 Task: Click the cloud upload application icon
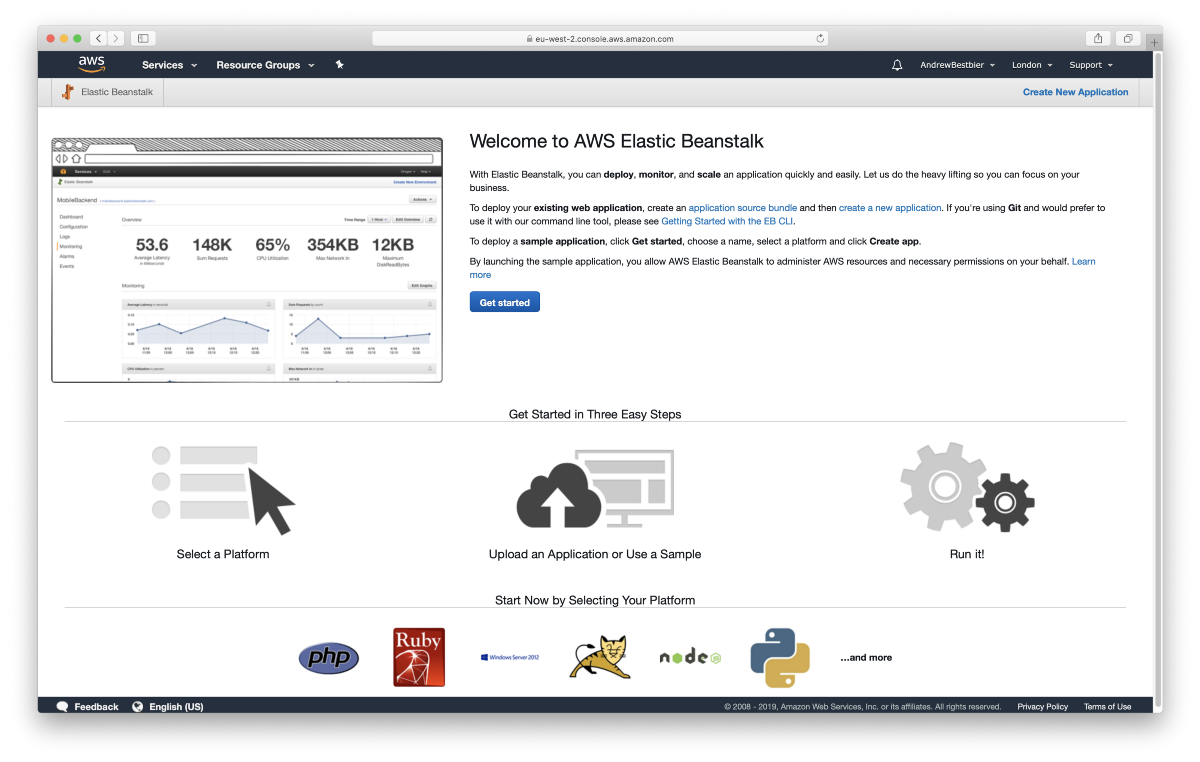(x=595, y=489)
